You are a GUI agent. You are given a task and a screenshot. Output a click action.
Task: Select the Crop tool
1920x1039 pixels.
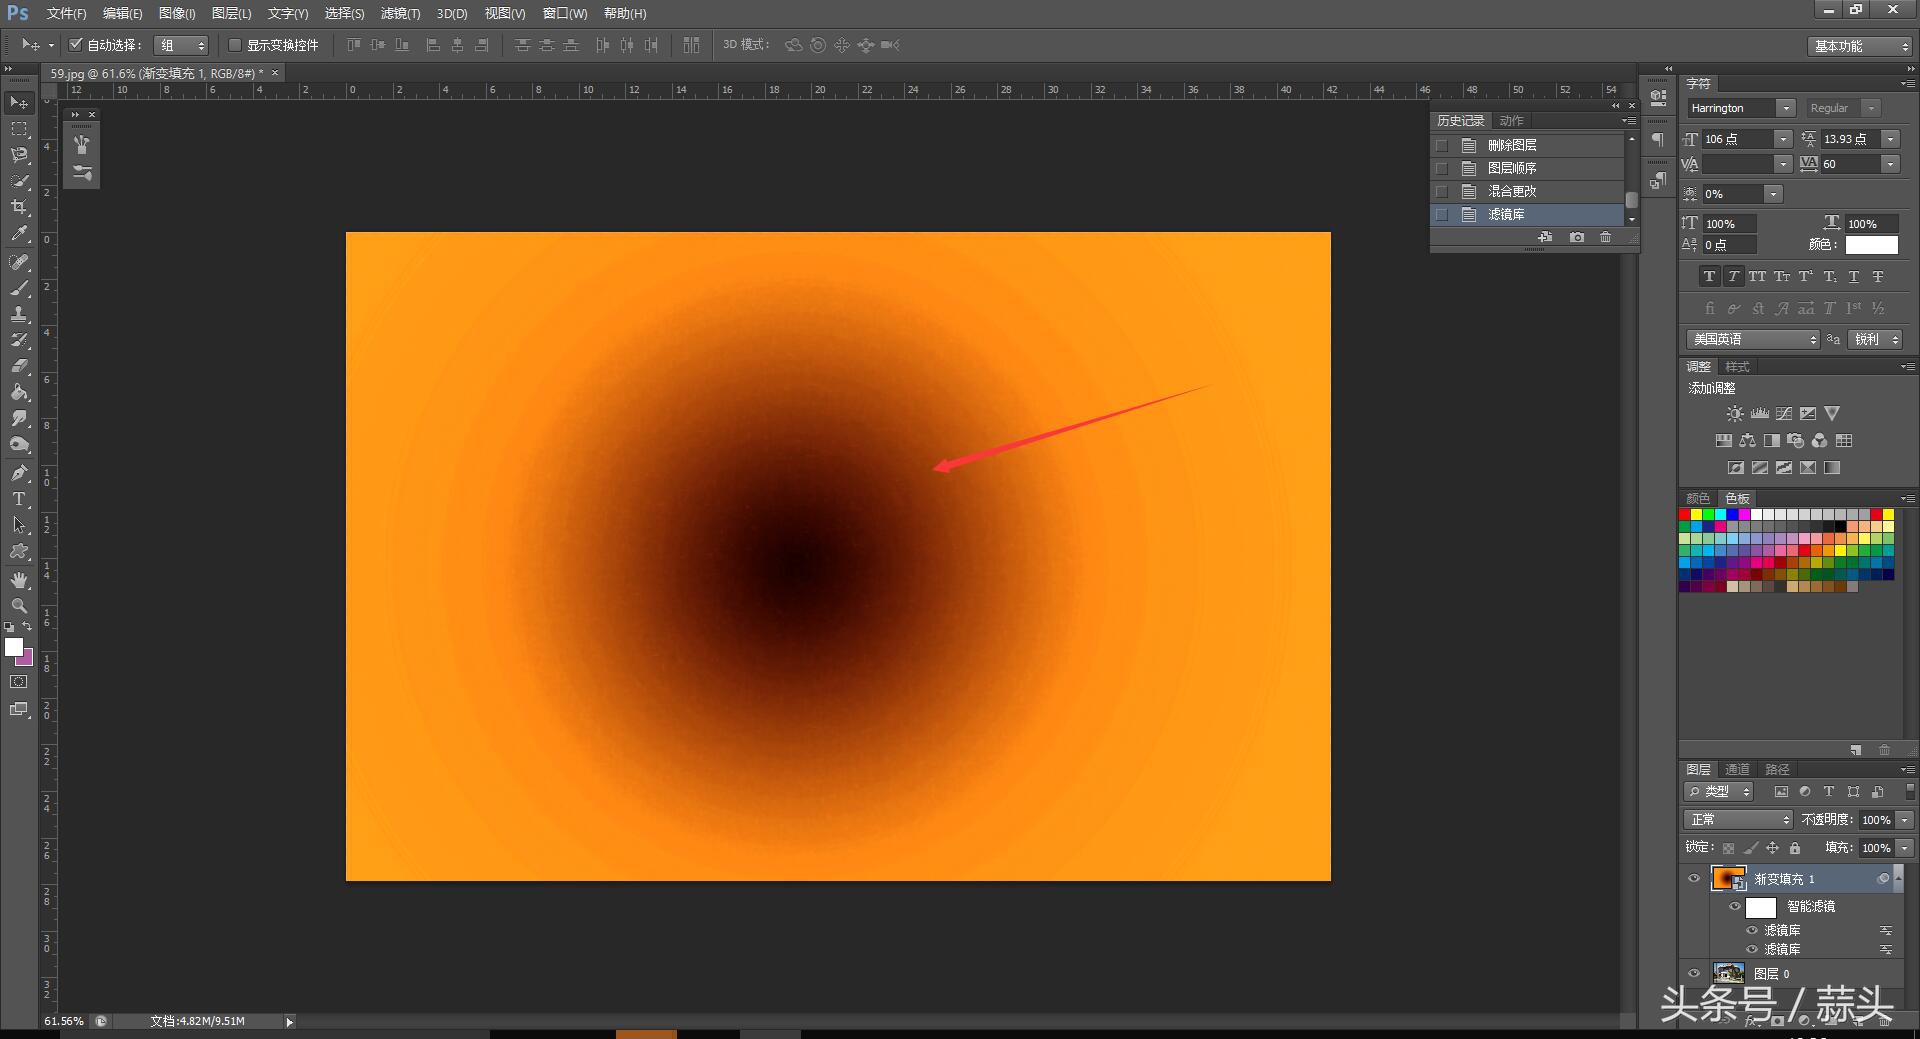coord(17,207)
